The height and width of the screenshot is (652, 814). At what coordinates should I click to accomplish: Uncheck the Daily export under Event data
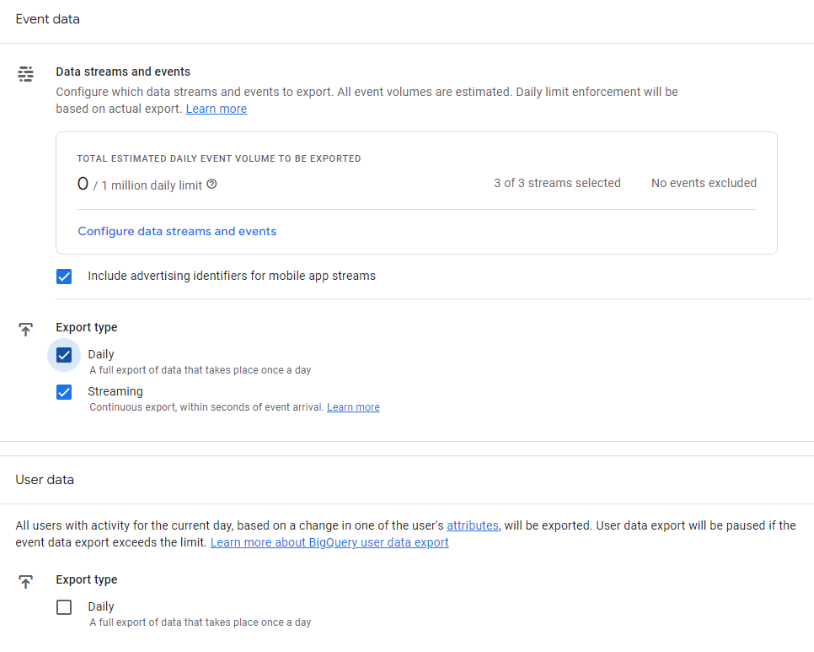pos(64,355)
